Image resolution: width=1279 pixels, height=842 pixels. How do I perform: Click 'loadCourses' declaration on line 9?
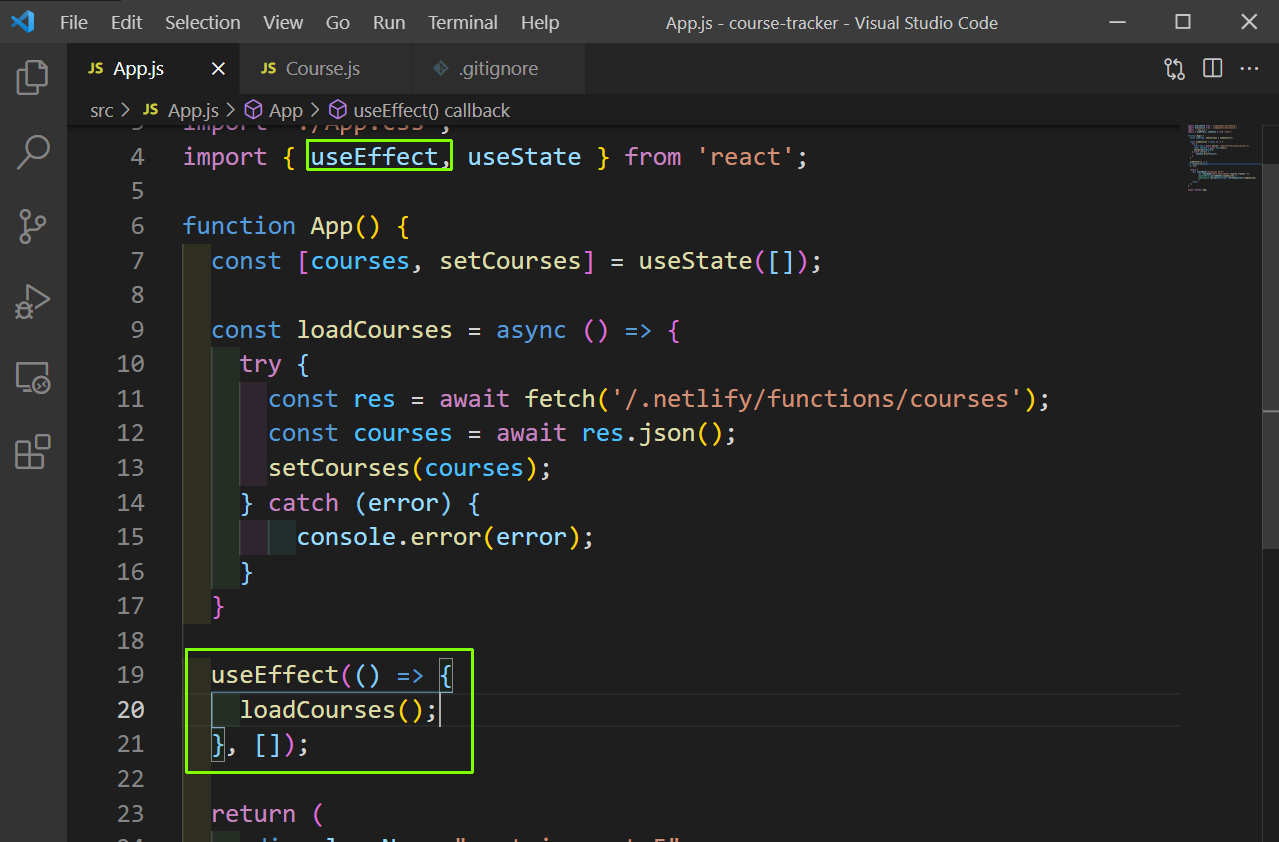(x=375, y=330)
